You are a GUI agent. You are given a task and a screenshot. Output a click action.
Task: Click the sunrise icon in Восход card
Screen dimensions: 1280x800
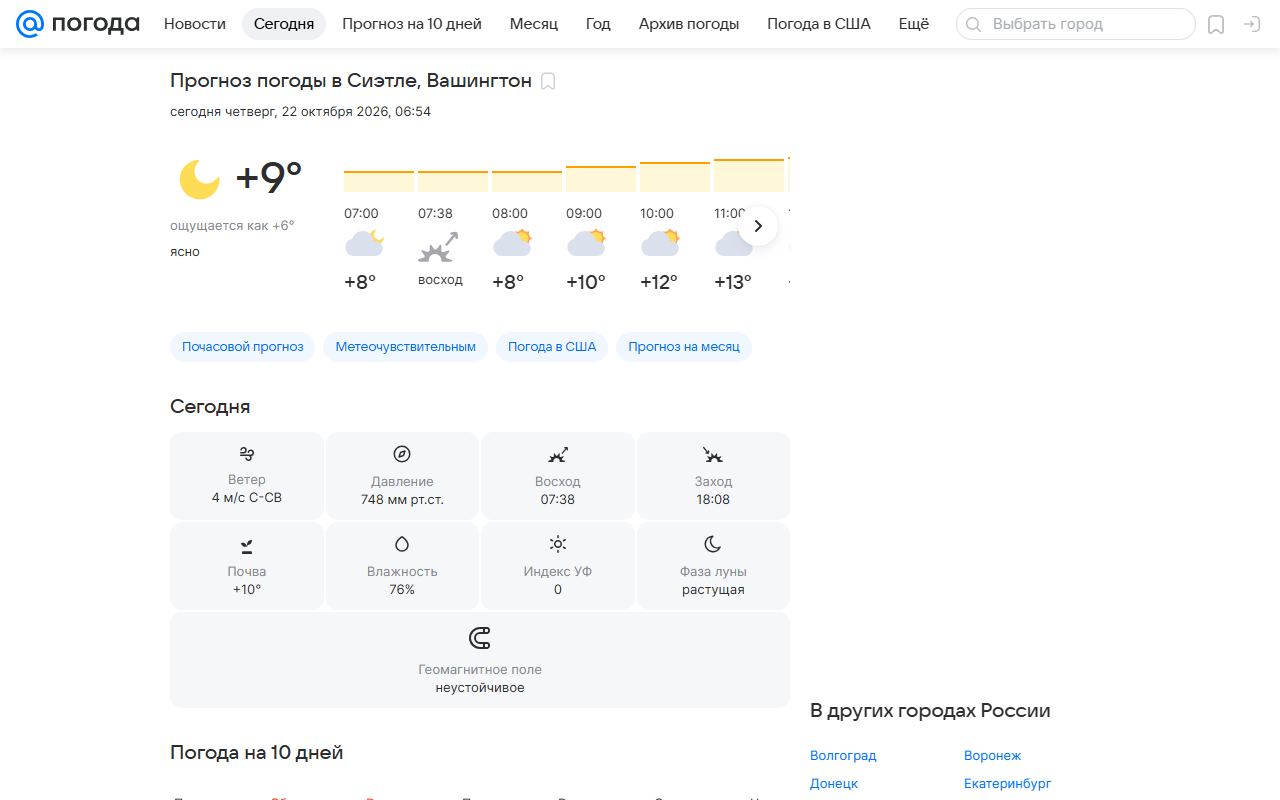click(x=558, y=455)
